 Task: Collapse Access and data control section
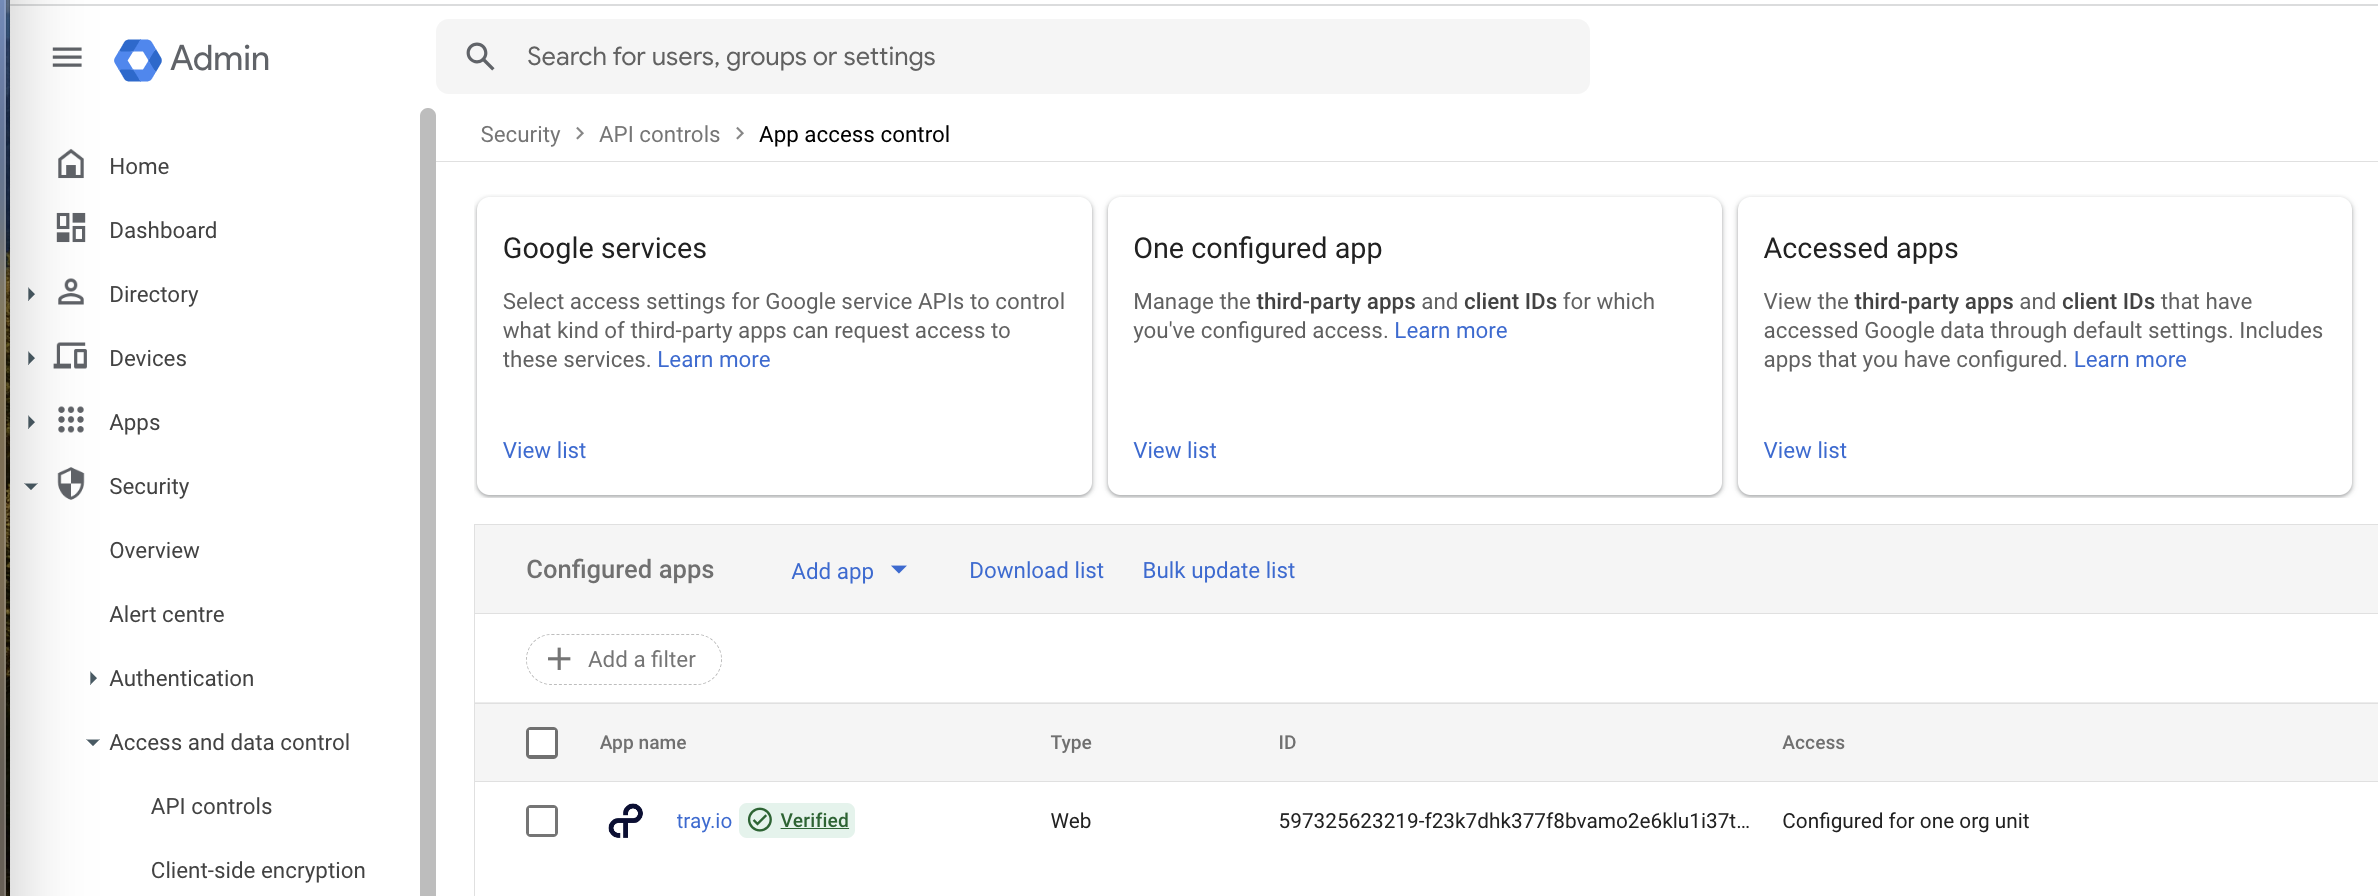pyautogui.click(x=92, y=742)
